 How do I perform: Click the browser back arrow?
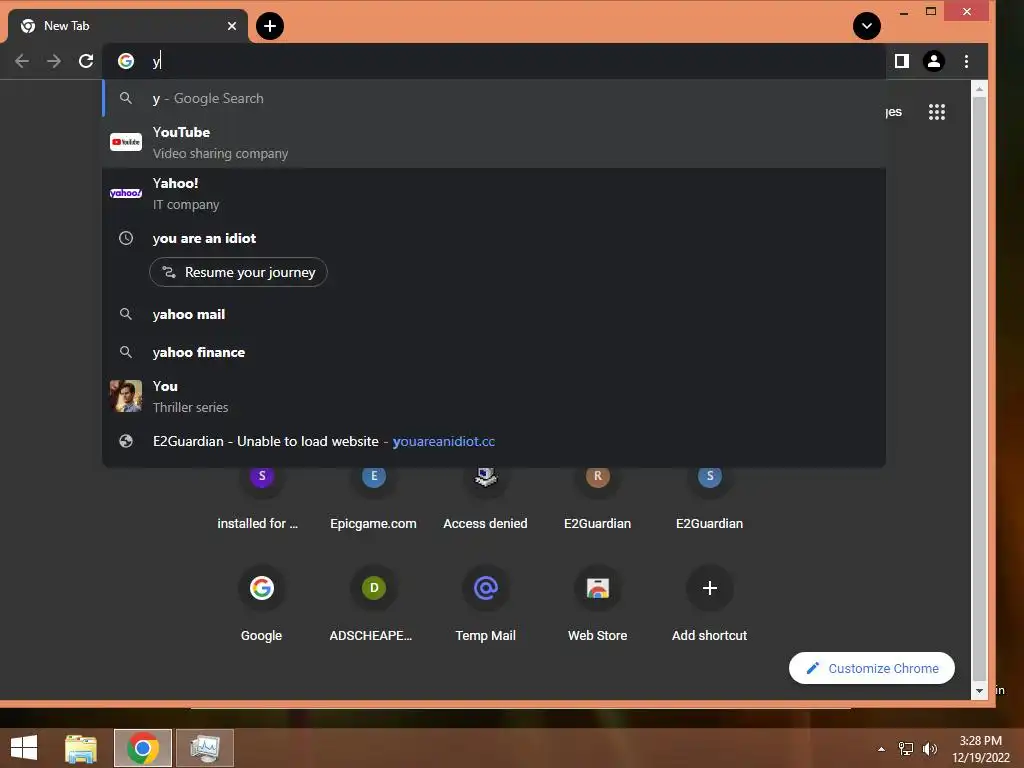[x=22, y=61]
